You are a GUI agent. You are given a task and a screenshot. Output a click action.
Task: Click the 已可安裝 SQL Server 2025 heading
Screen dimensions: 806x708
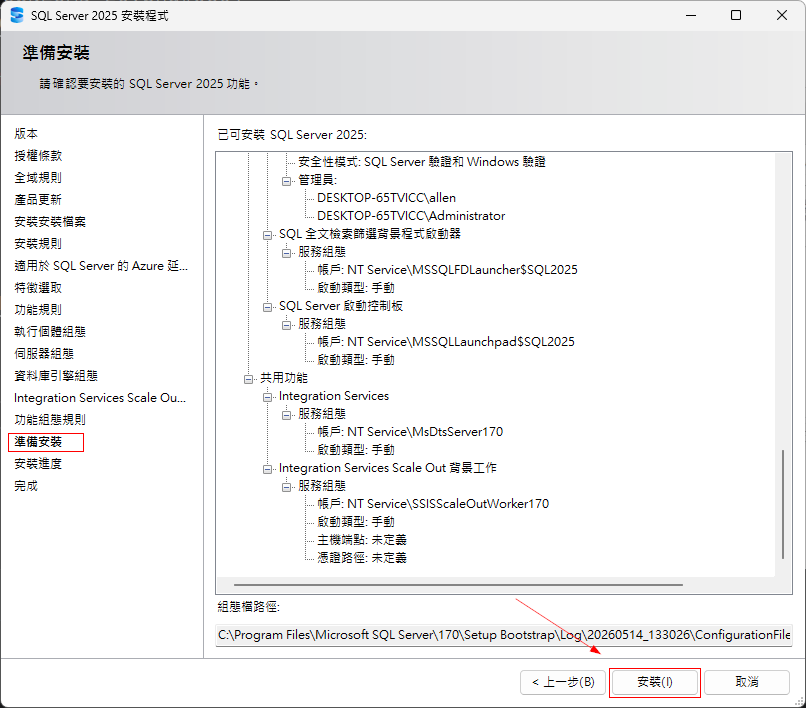[x=292, y=135]
